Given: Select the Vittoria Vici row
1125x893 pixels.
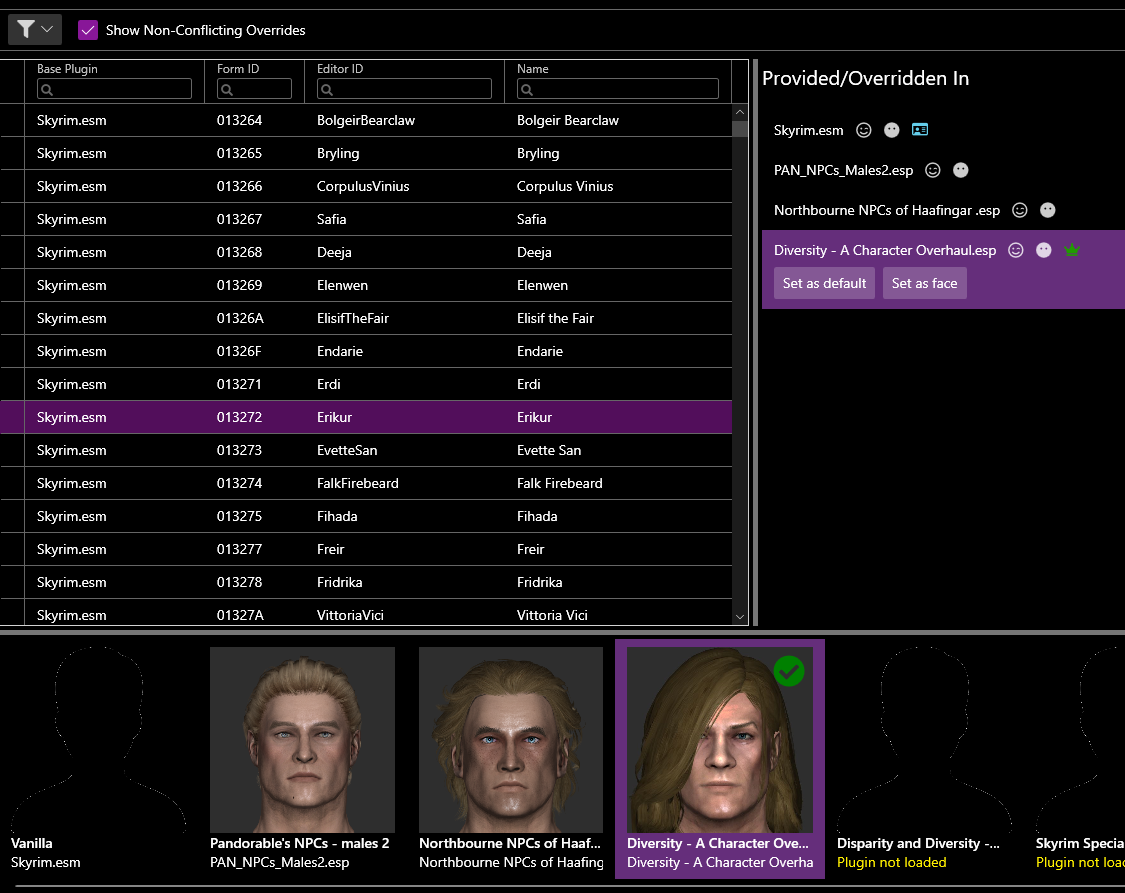Looking at the screenshot, I should 366,613.
